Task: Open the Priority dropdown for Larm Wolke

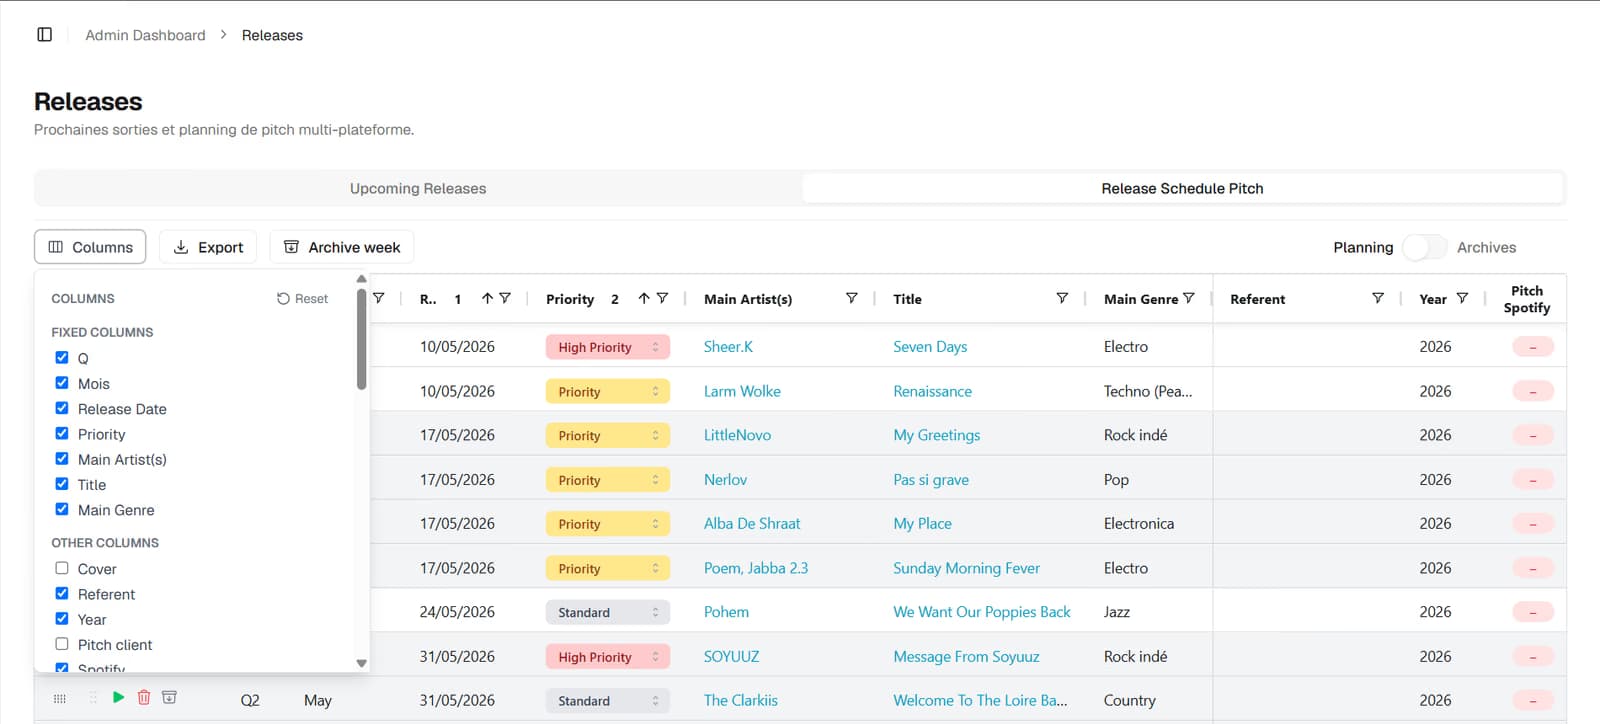Action: pos(607,391)
